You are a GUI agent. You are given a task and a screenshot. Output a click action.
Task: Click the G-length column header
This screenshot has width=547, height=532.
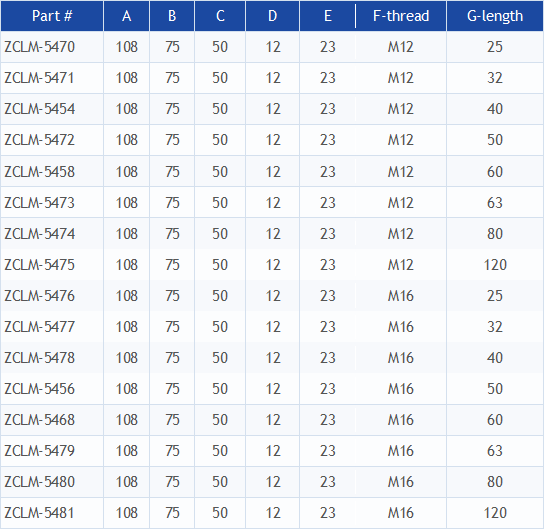[x=495, y=16]
